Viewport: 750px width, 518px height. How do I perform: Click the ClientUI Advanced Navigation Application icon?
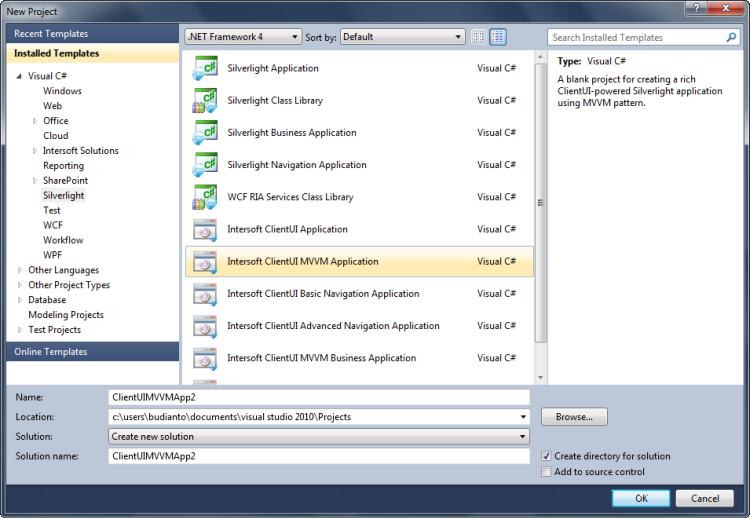205,326
